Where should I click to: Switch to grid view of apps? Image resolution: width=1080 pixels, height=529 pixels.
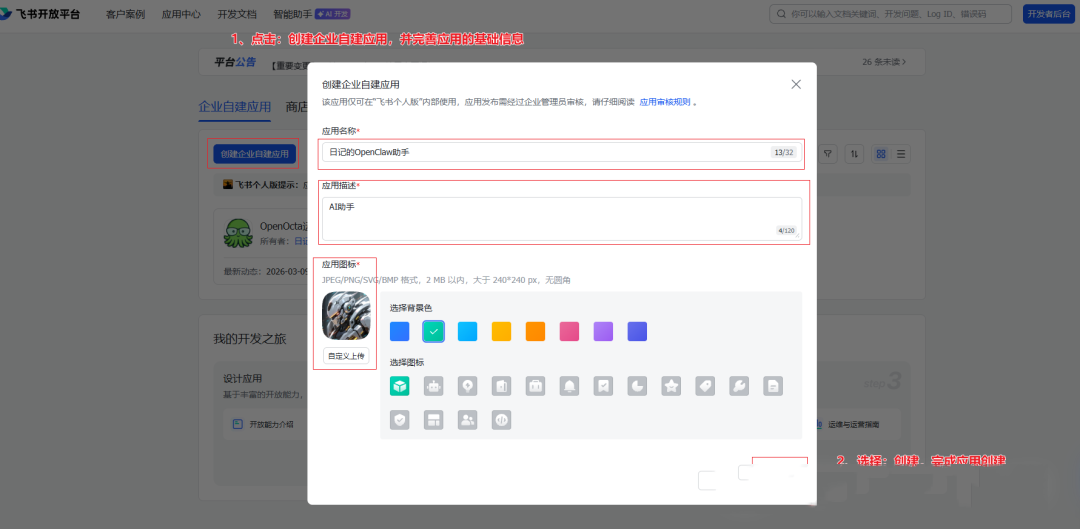pyautogui.click(x=881, y=154)
